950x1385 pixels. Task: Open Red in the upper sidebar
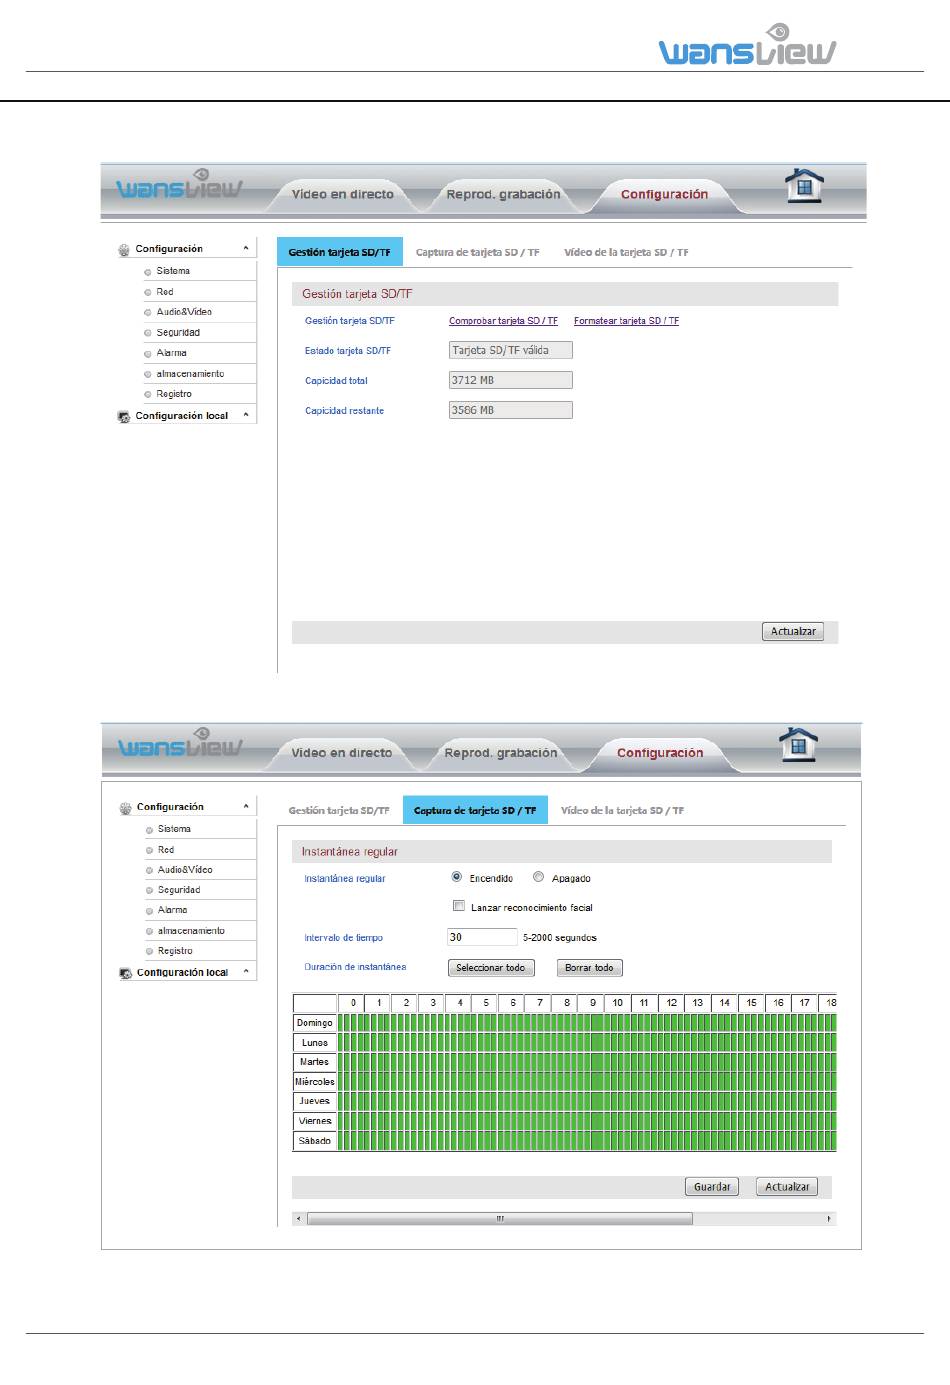click(x=165, y=292)
